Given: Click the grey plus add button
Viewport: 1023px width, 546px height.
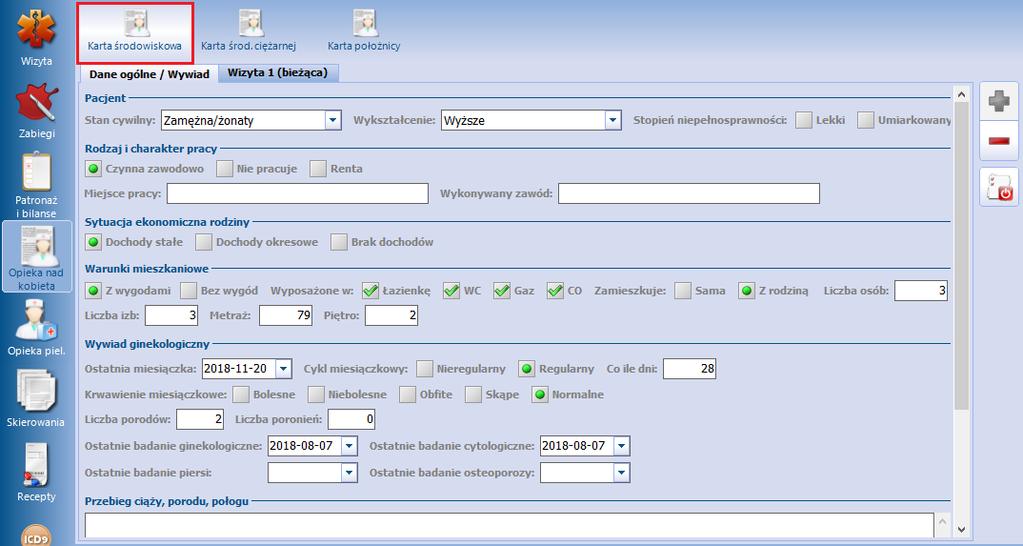Looking at the screenshot, I should tap(999, 102).
